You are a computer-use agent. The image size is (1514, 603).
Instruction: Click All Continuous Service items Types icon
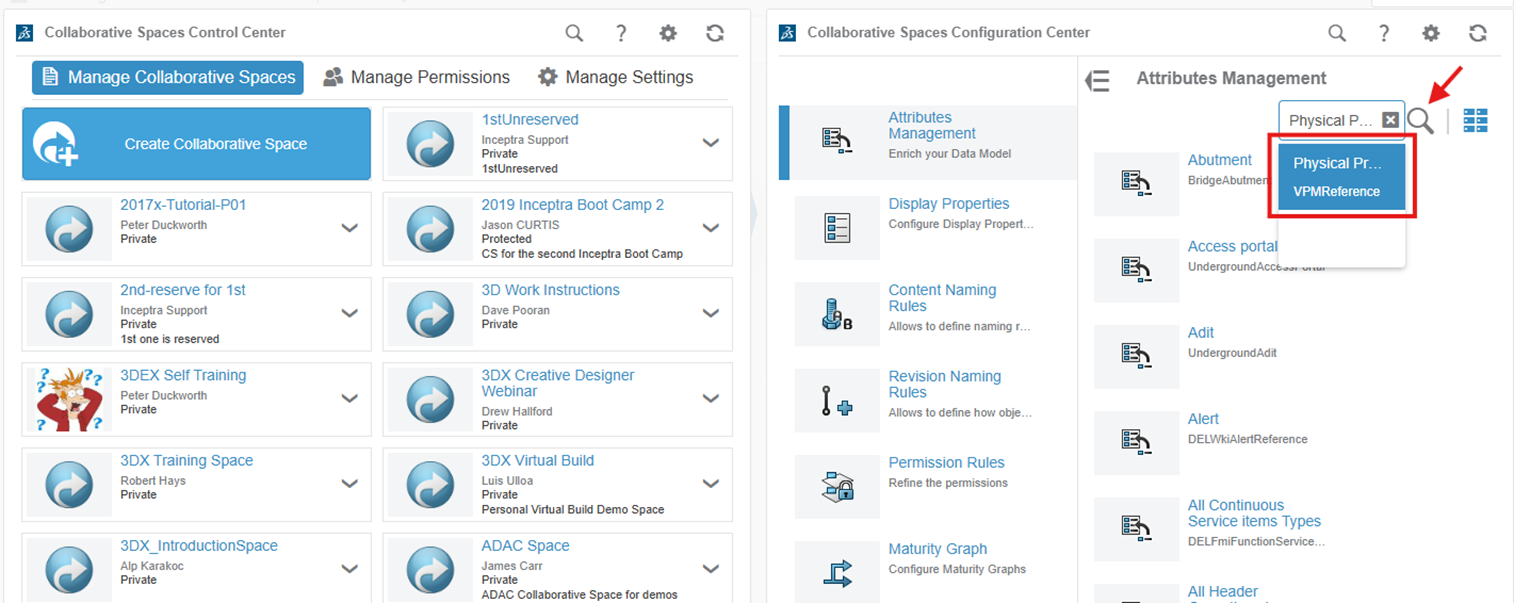pyautogui.click(x=1136, y=528)
